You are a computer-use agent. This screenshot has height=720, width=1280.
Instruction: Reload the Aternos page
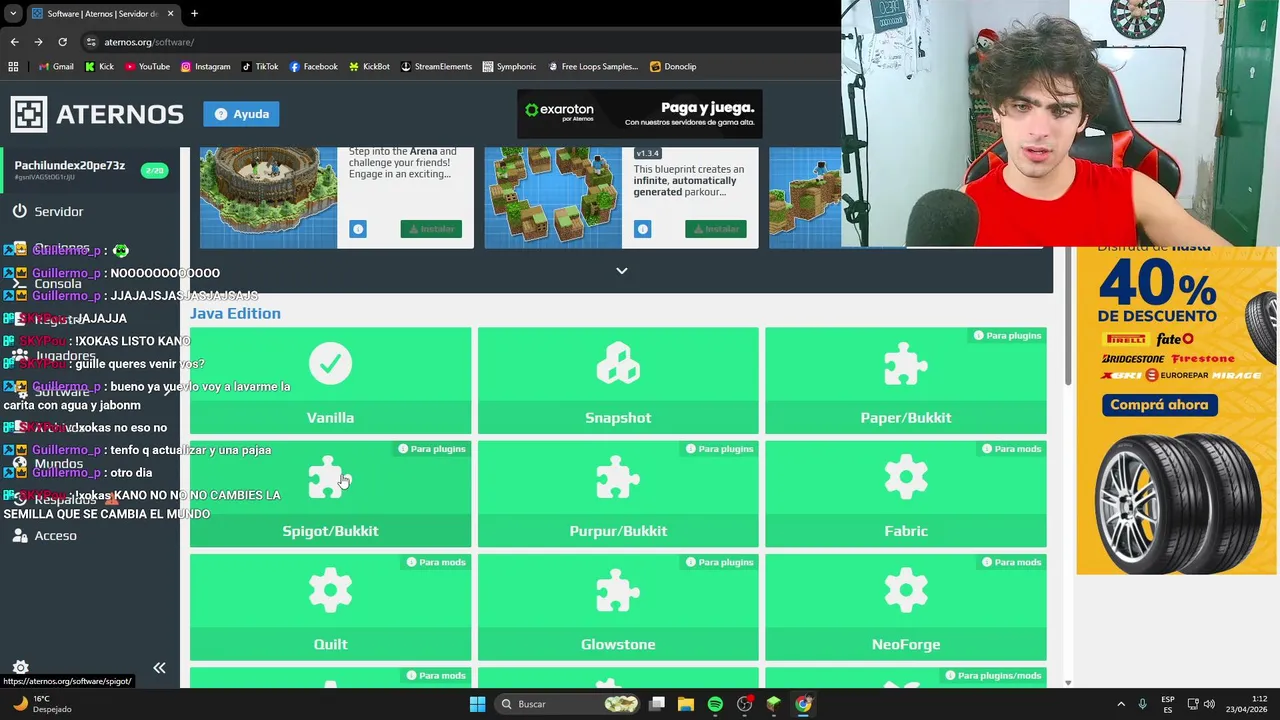tap(62, 42)
